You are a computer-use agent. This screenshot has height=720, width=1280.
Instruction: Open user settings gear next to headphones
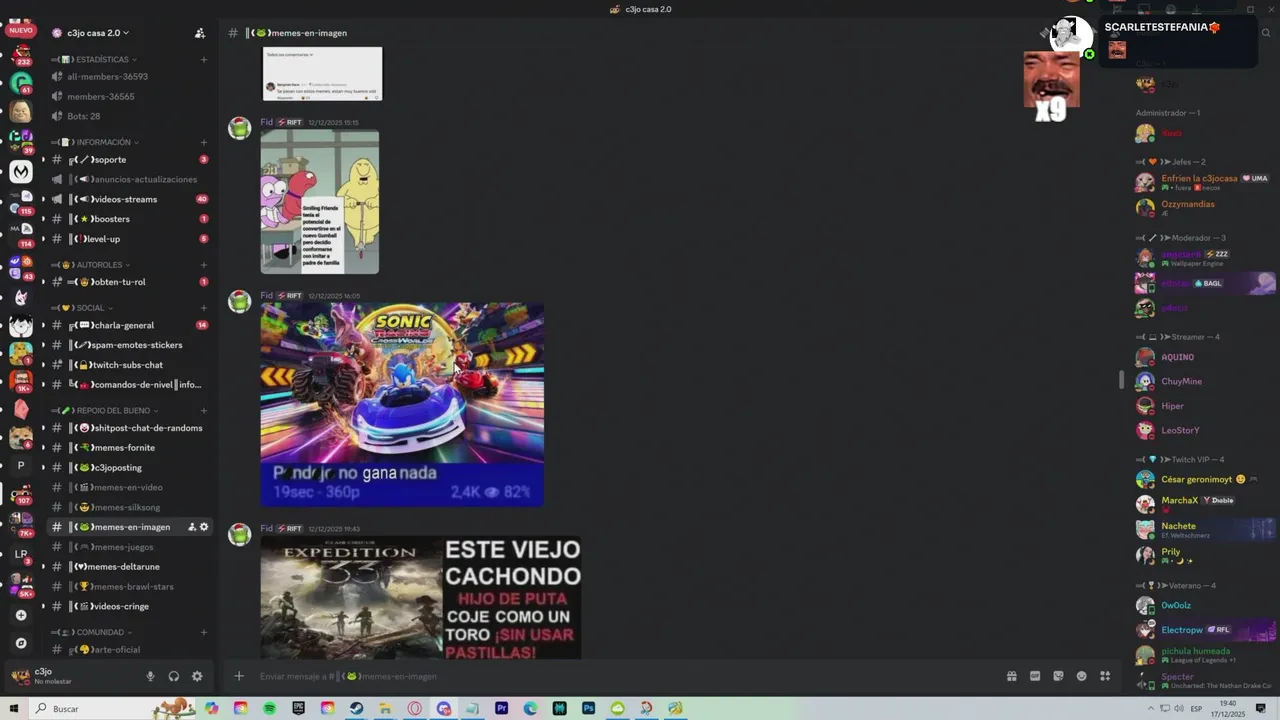click(x=197, y=676)
